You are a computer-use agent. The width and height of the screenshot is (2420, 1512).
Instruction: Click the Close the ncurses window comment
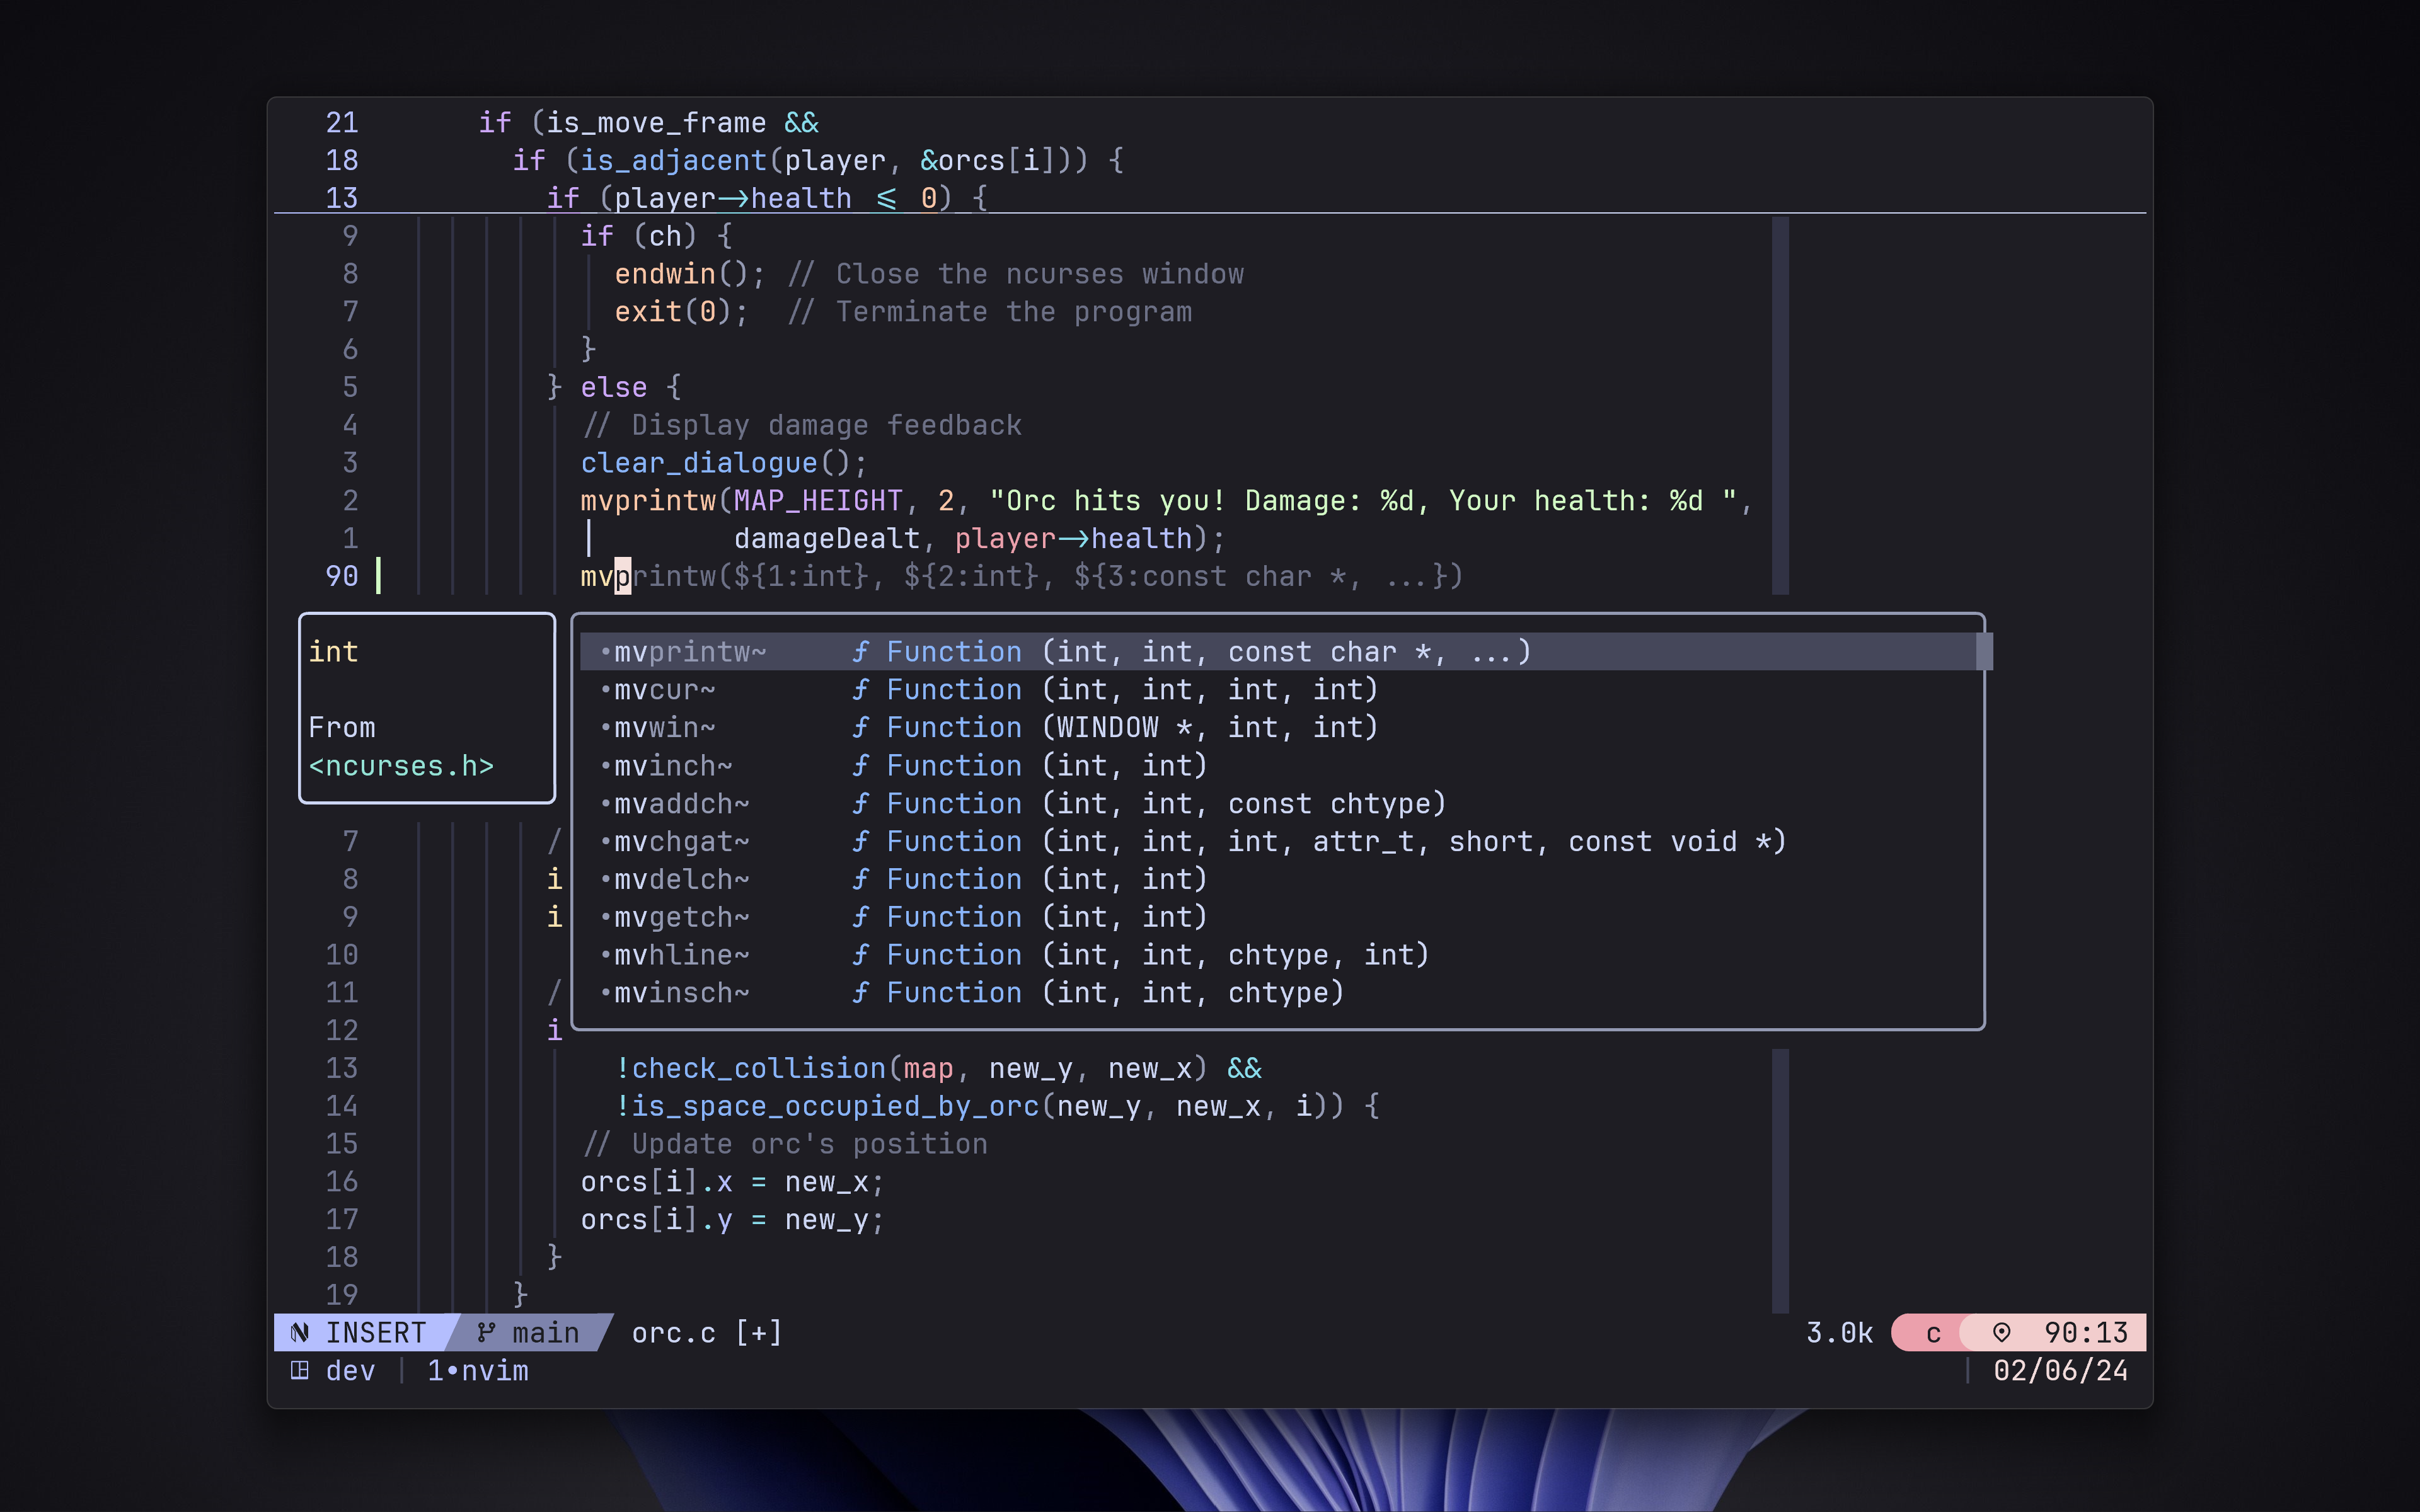pos(1016,274)
